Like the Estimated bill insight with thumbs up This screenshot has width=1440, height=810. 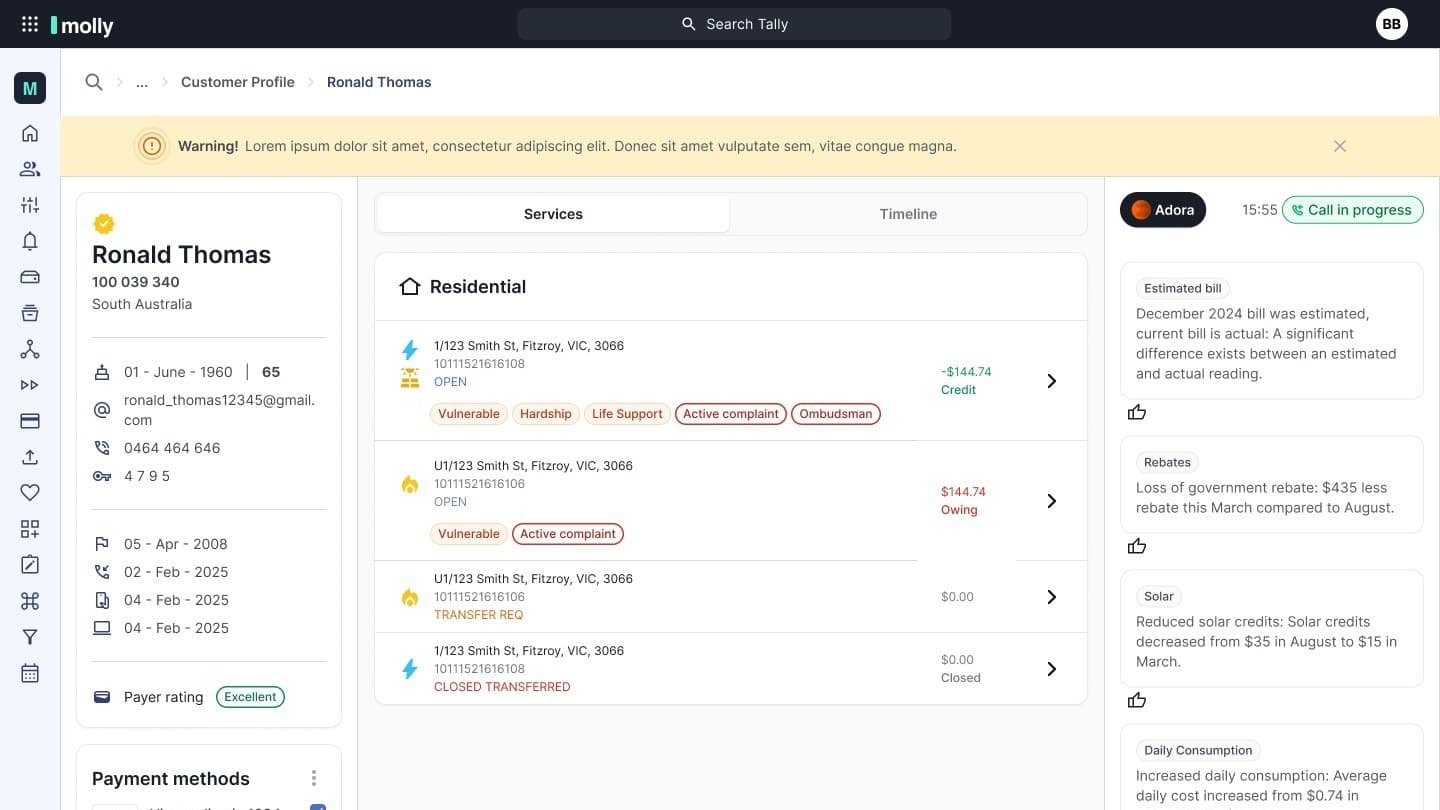click(x=1137, y=412)
